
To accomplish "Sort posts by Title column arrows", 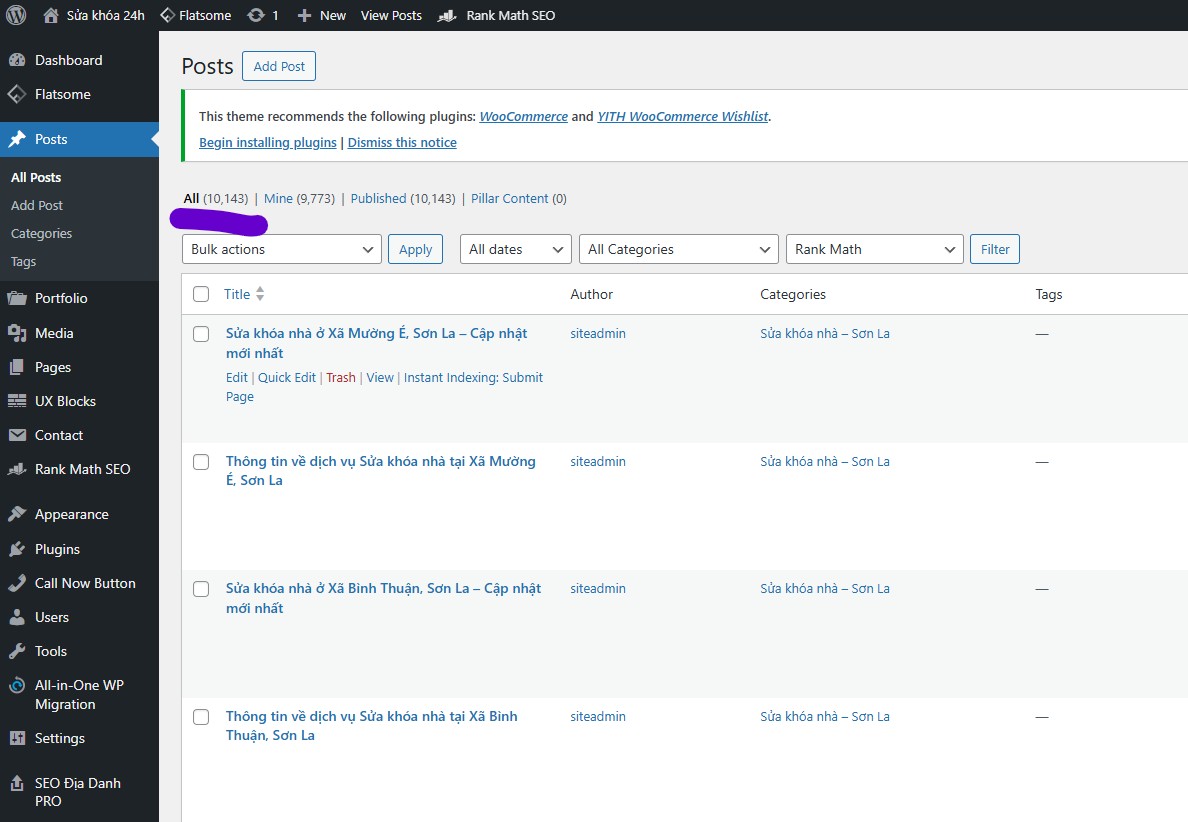I will 260,294.
